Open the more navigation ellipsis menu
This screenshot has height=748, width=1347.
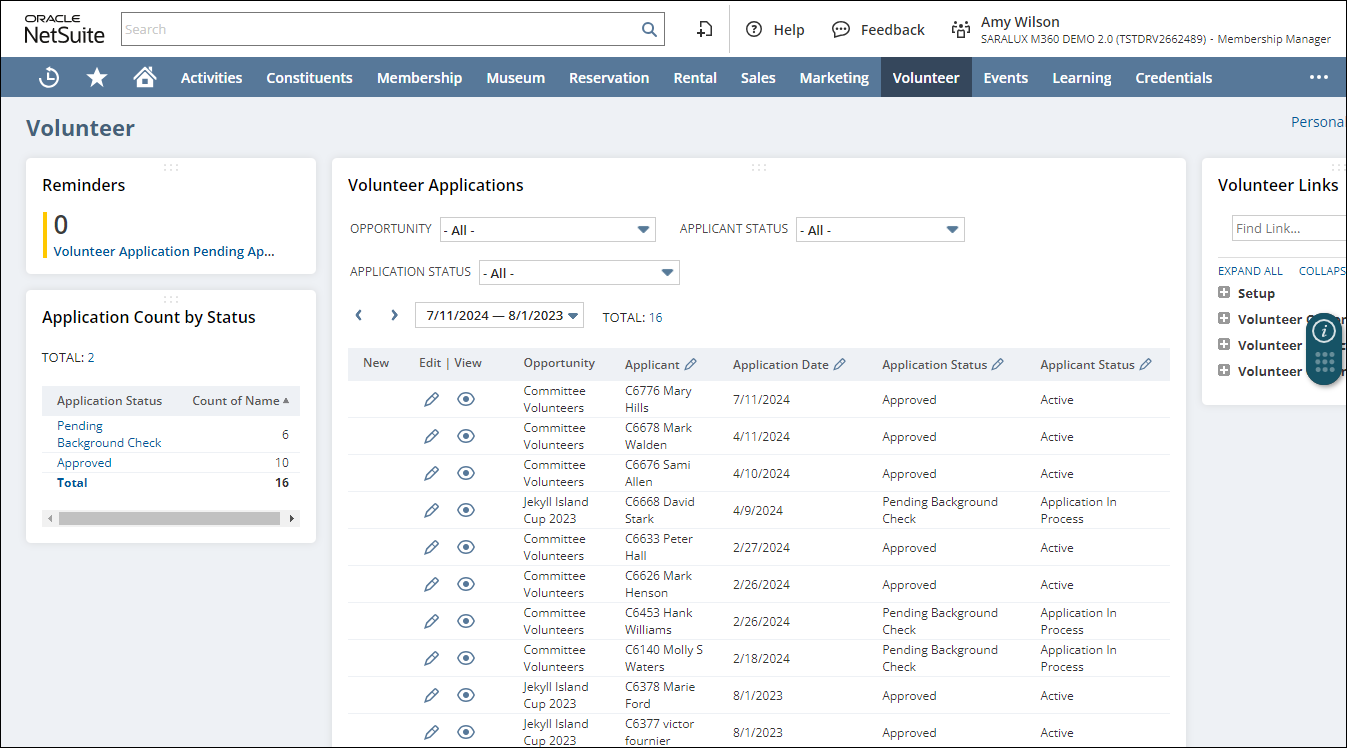click(1319, 77)
